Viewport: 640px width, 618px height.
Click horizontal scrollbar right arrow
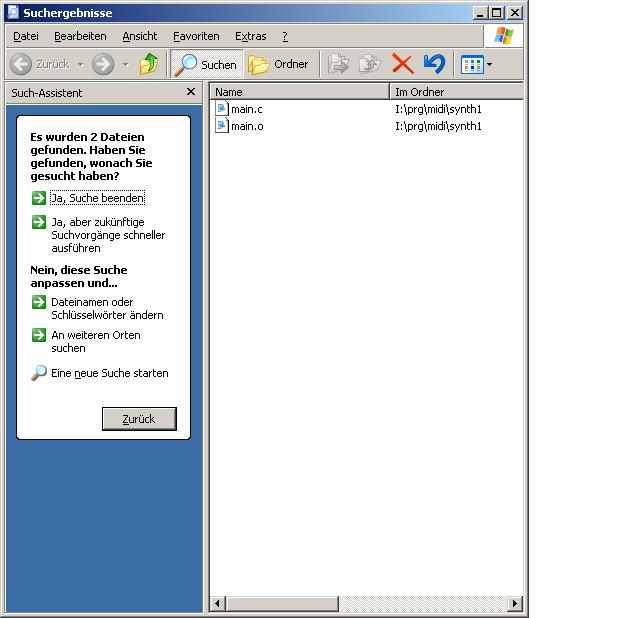click(x=515, y=603)
